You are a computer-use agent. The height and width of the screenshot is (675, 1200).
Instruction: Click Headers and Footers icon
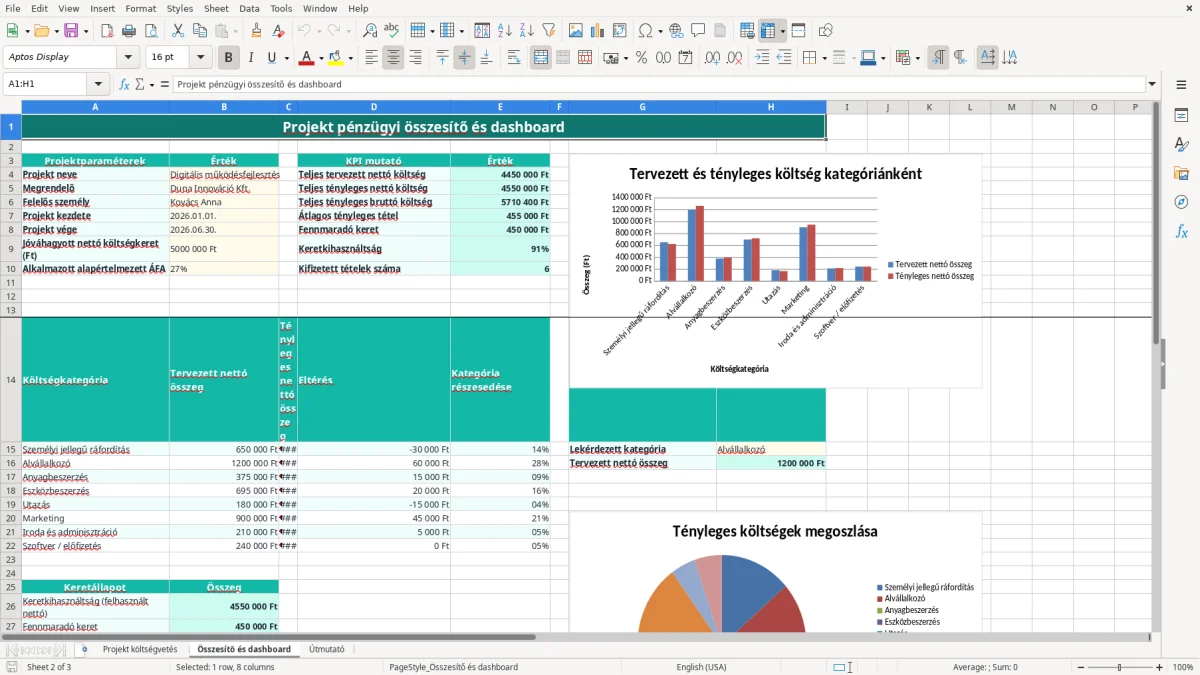(x=720, y=31)
